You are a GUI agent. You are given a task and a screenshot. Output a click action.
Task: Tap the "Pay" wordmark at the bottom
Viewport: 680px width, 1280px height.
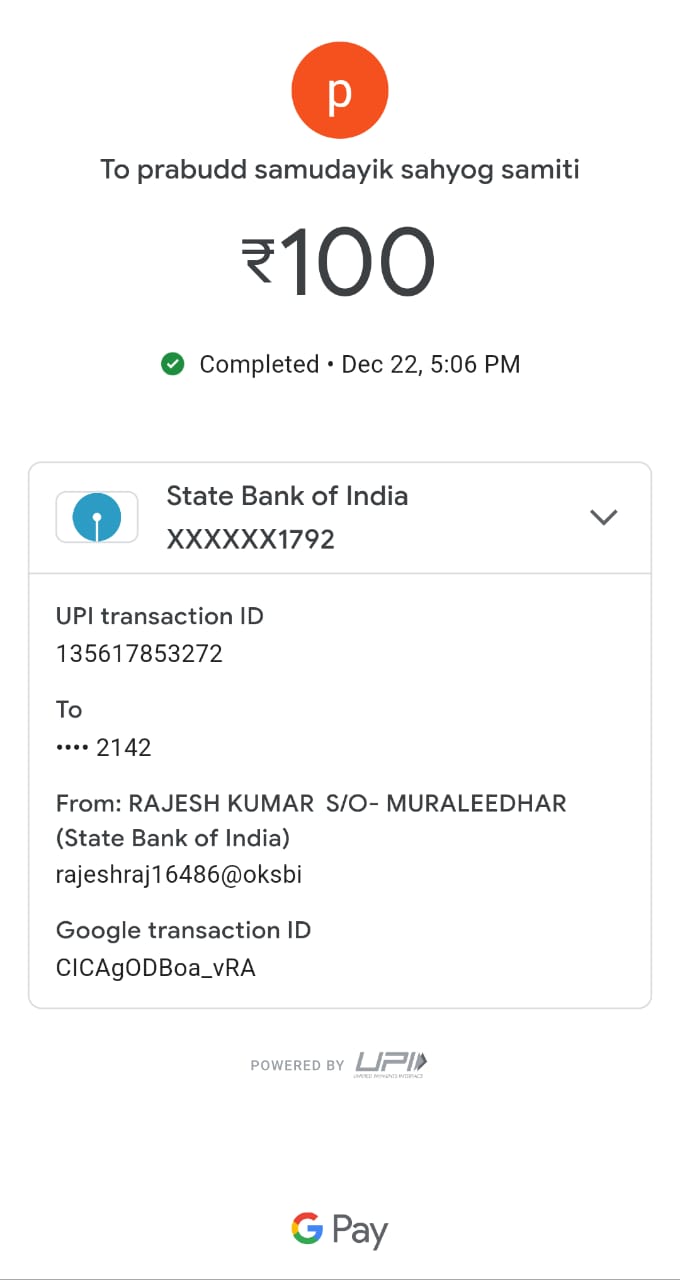360,1231
